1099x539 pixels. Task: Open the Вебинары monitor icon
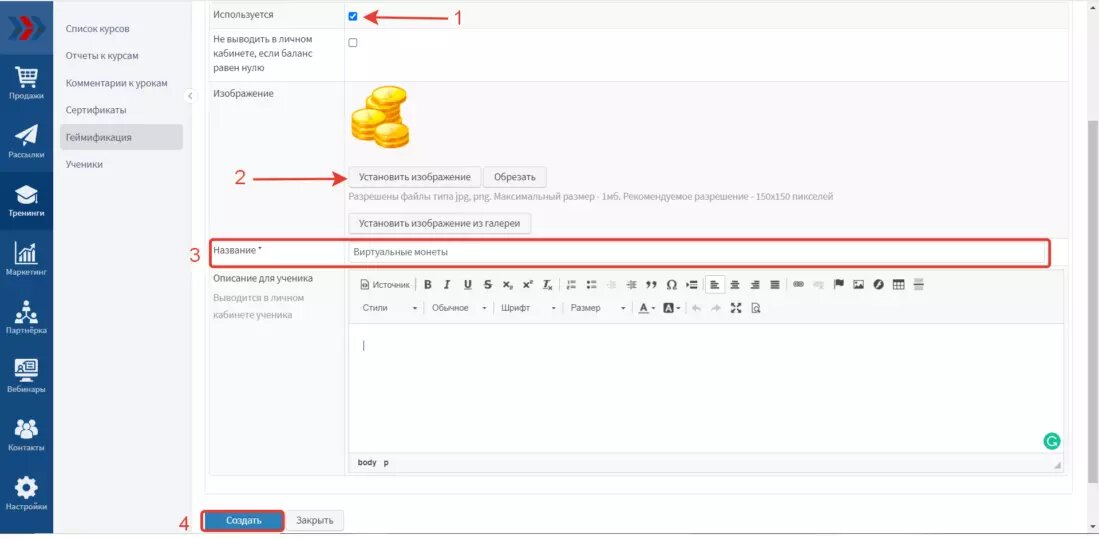[x=26, y=376]
